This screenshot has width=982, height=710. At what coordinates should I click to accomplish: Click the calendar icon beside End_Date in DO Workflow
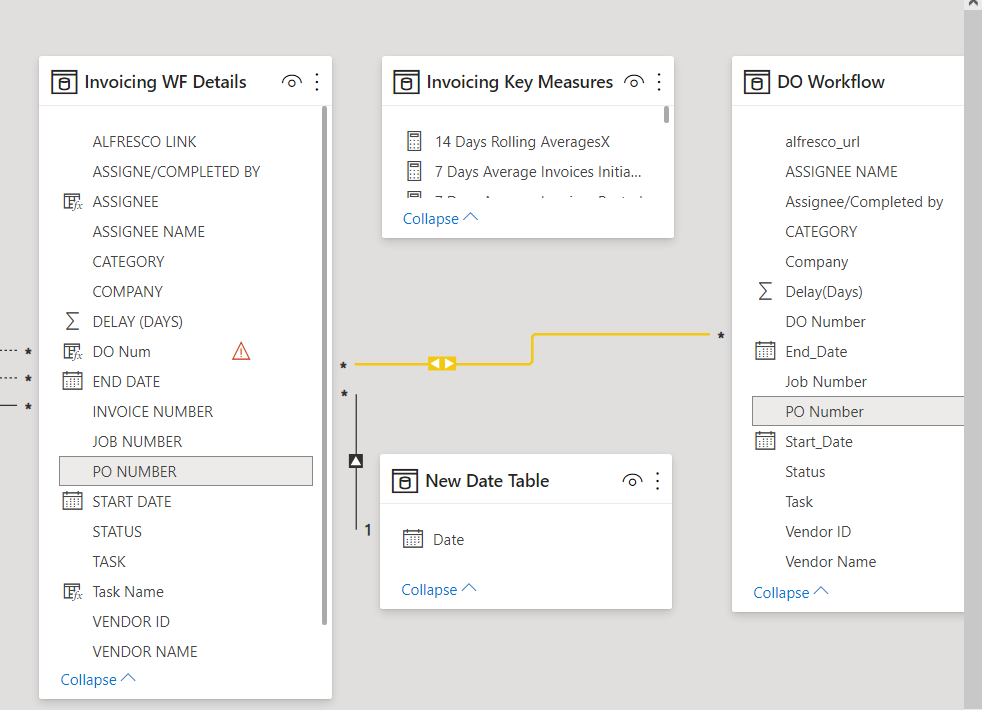coord(765,351)
